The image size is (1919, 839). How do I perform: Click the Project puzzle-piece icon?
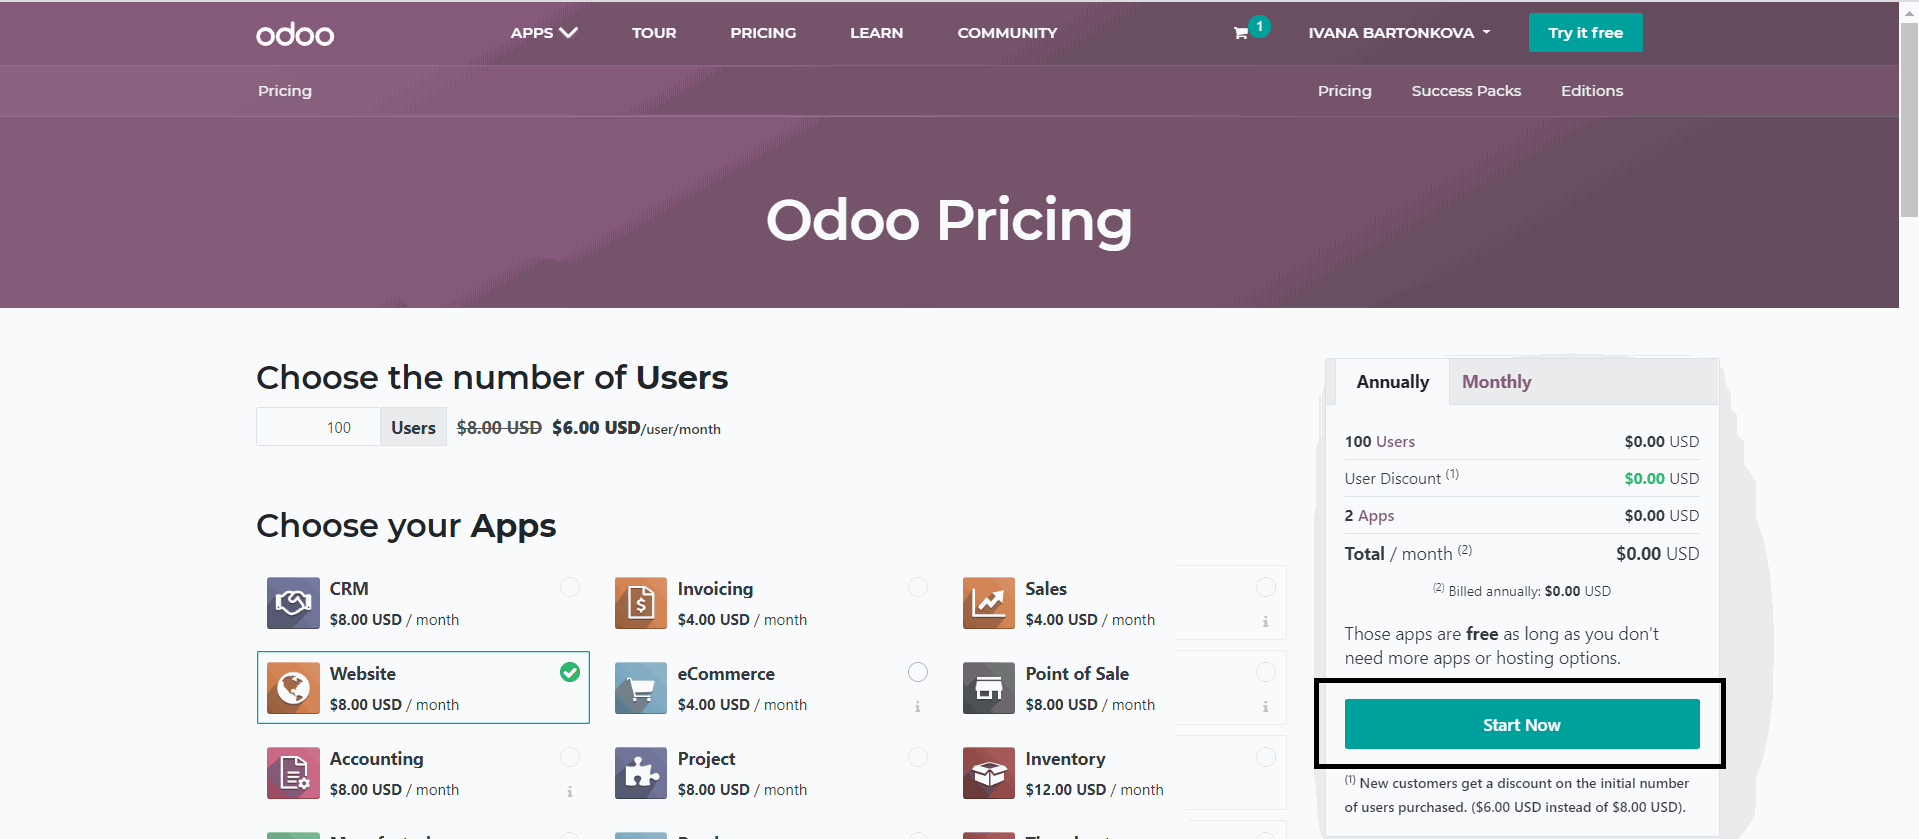pos(640,773)
